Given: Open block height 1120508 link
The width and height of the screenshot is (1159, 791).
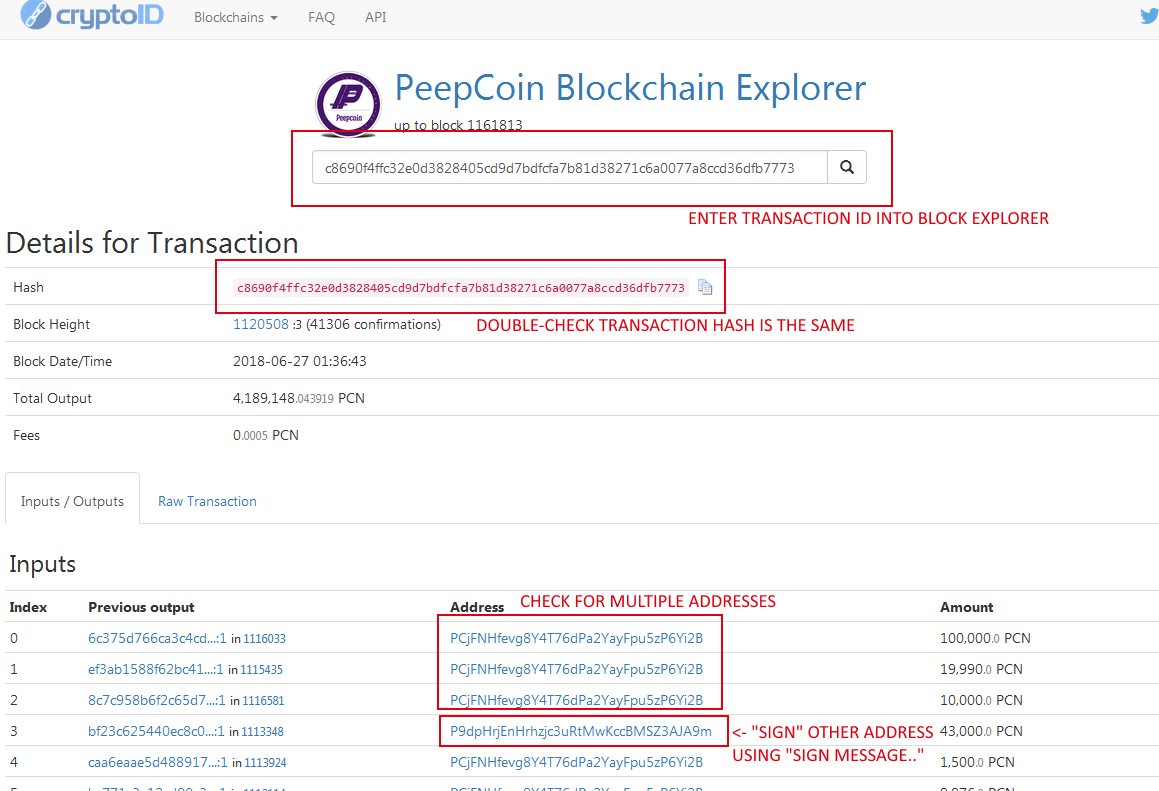Looking at the screenshot, I should coord(261,325).
